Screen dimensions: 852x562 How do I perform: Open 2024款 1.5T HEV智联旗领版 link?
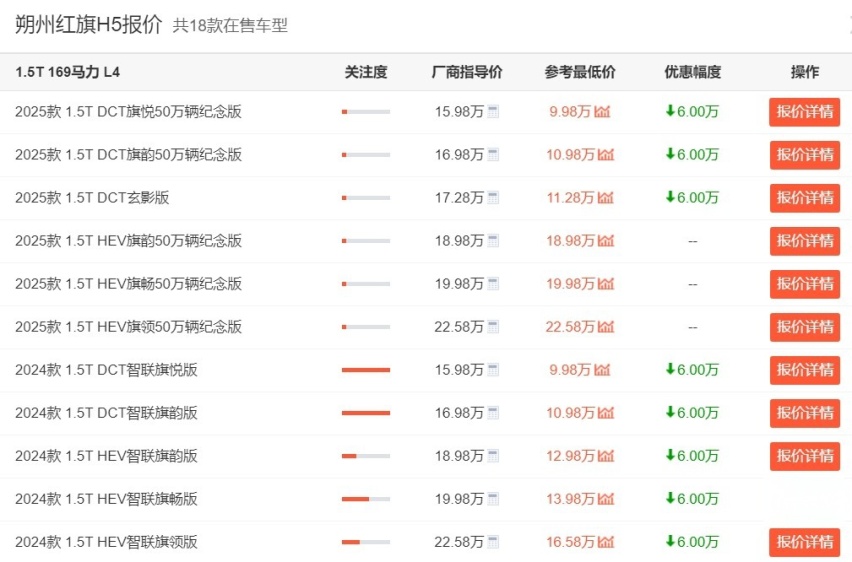(106, 542)
